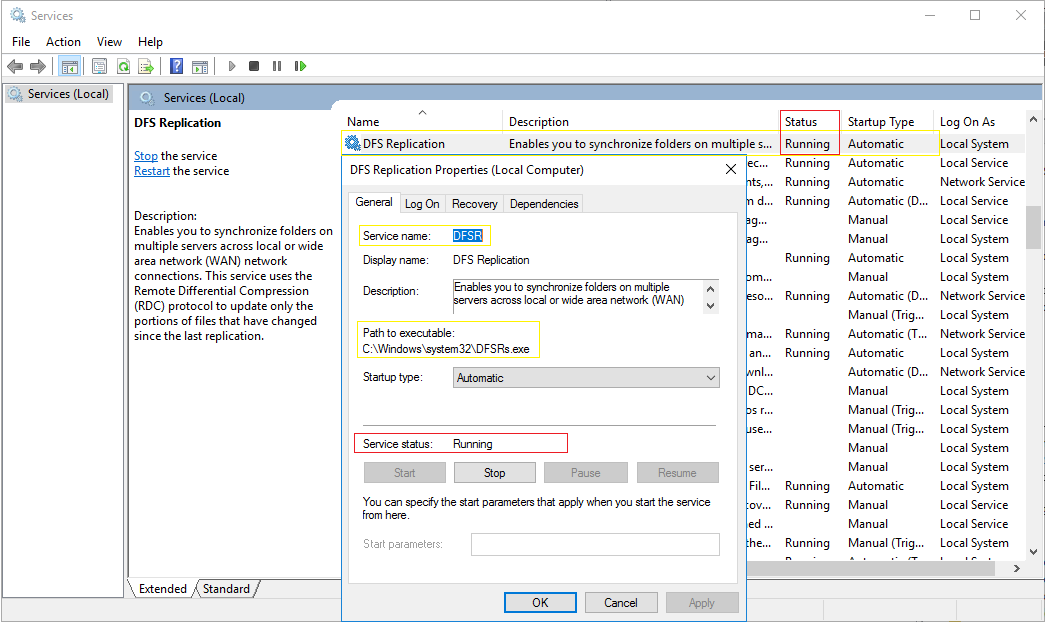Select the General tab
The width and height of the screenshot is (1046, 622).
pos(374,202)
